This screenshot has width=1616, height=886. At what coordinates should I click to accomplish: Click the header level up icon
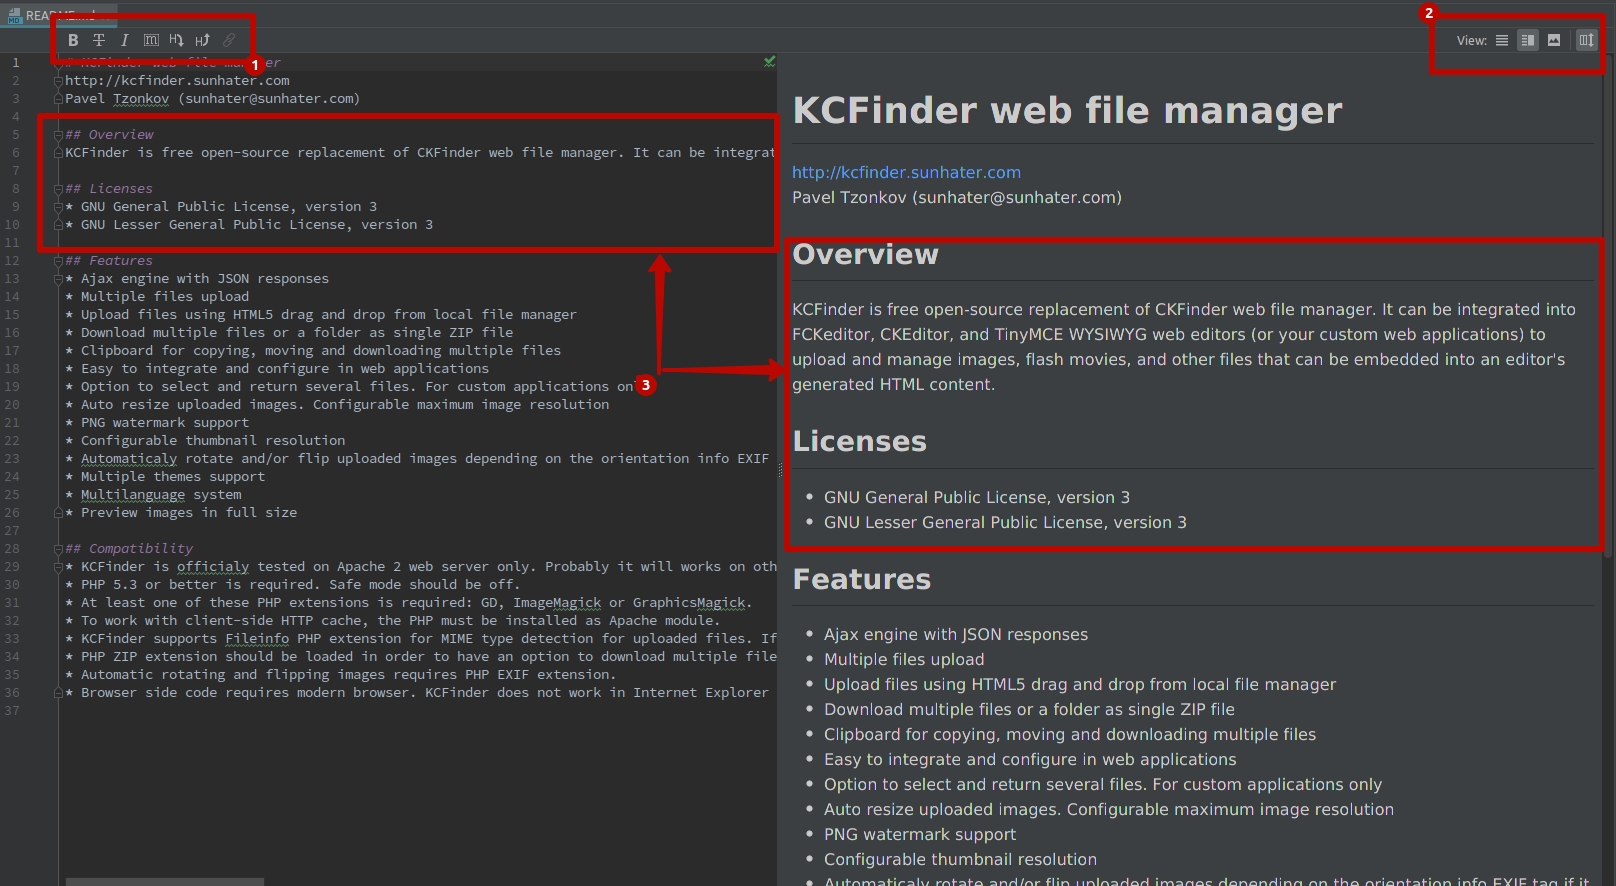pos(202,40)
